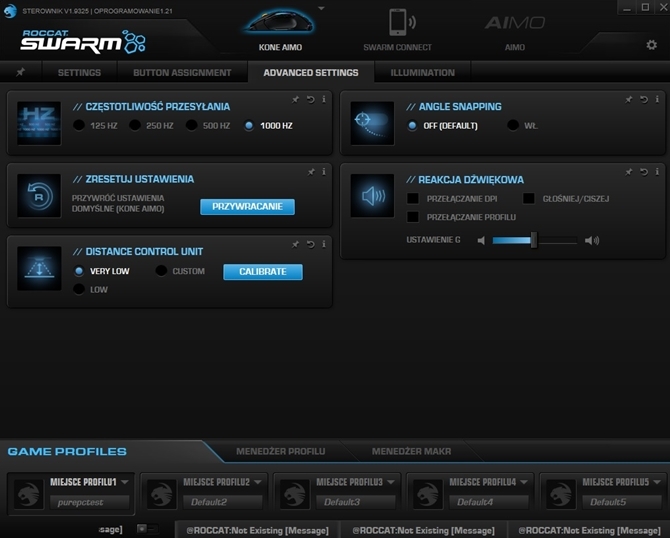Set polling rate to 1000 Hz

pos(249,126)
